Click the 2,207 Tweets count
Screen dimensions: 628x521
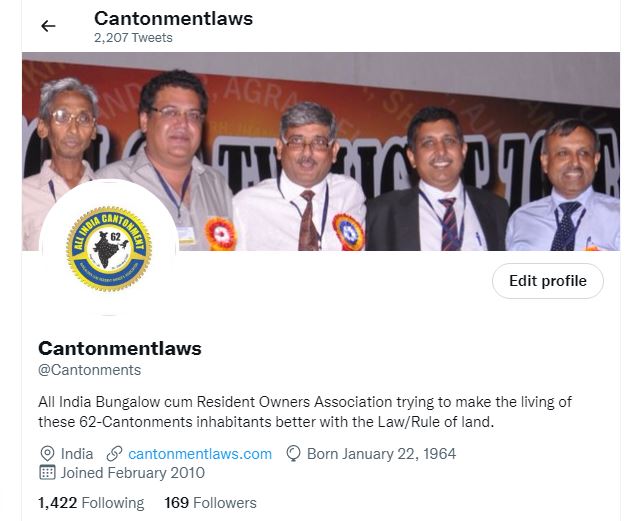(x=133, y=38)
